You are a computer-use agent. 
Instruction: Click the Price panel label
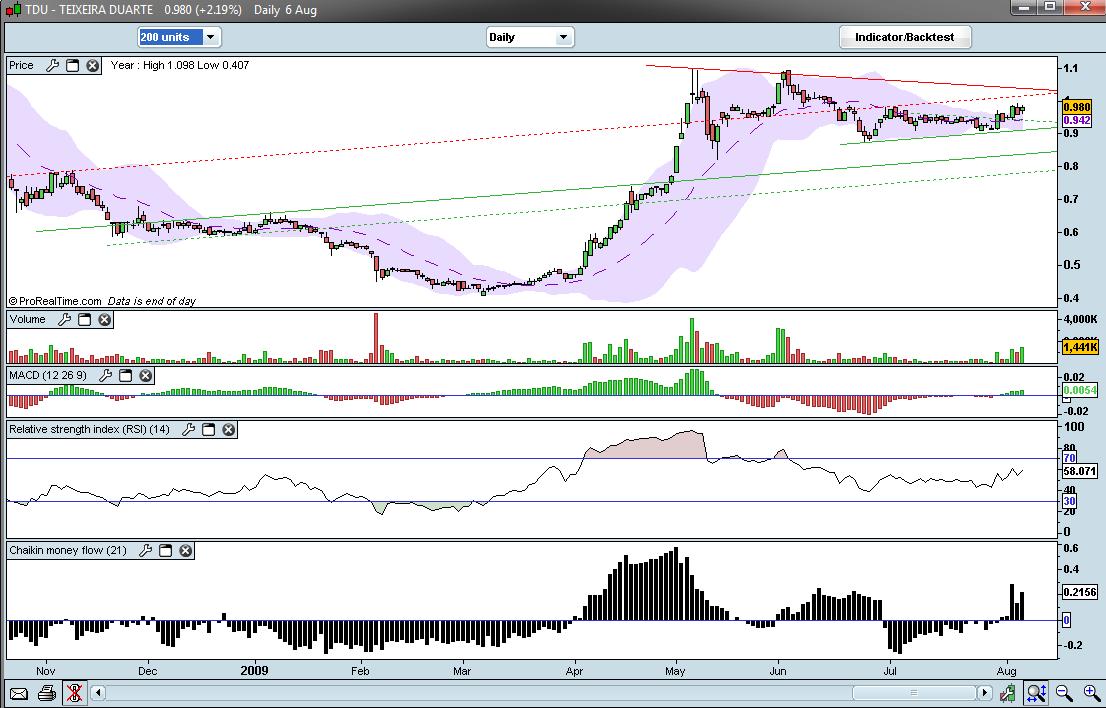pos(21,66)
